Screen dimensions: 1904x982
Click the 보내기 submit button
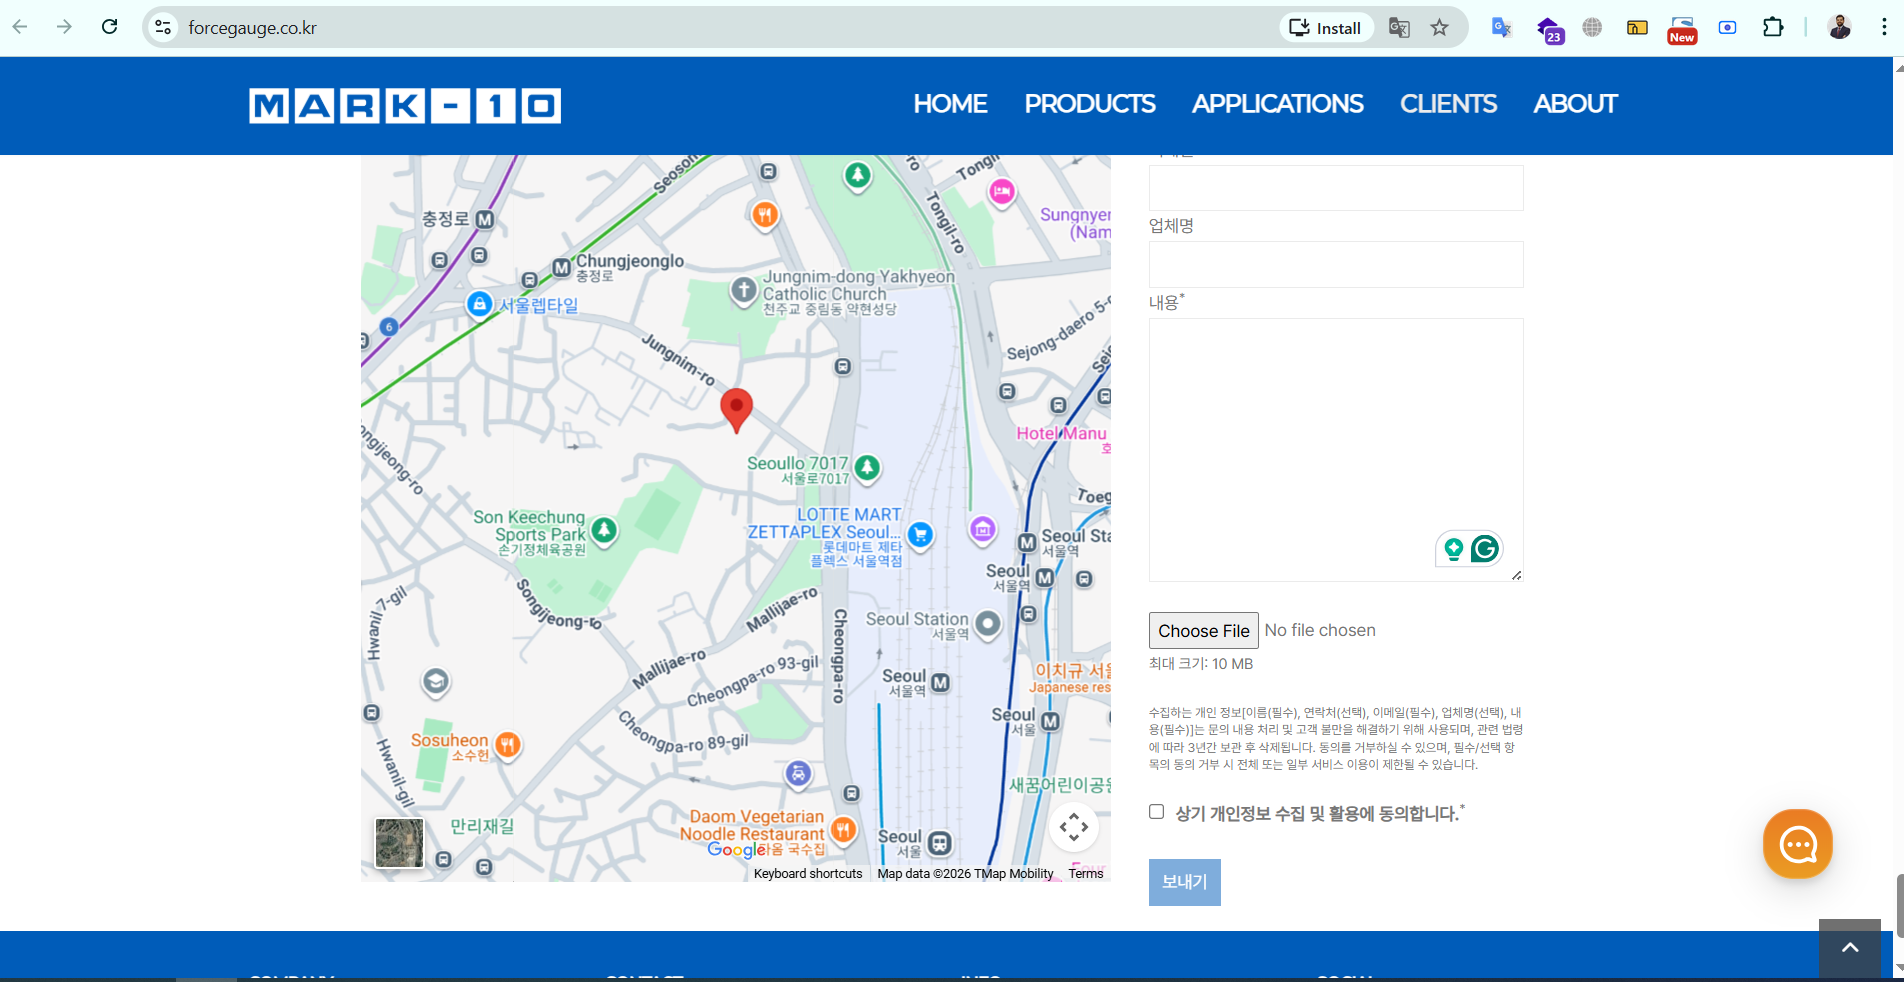point(1184,882)
